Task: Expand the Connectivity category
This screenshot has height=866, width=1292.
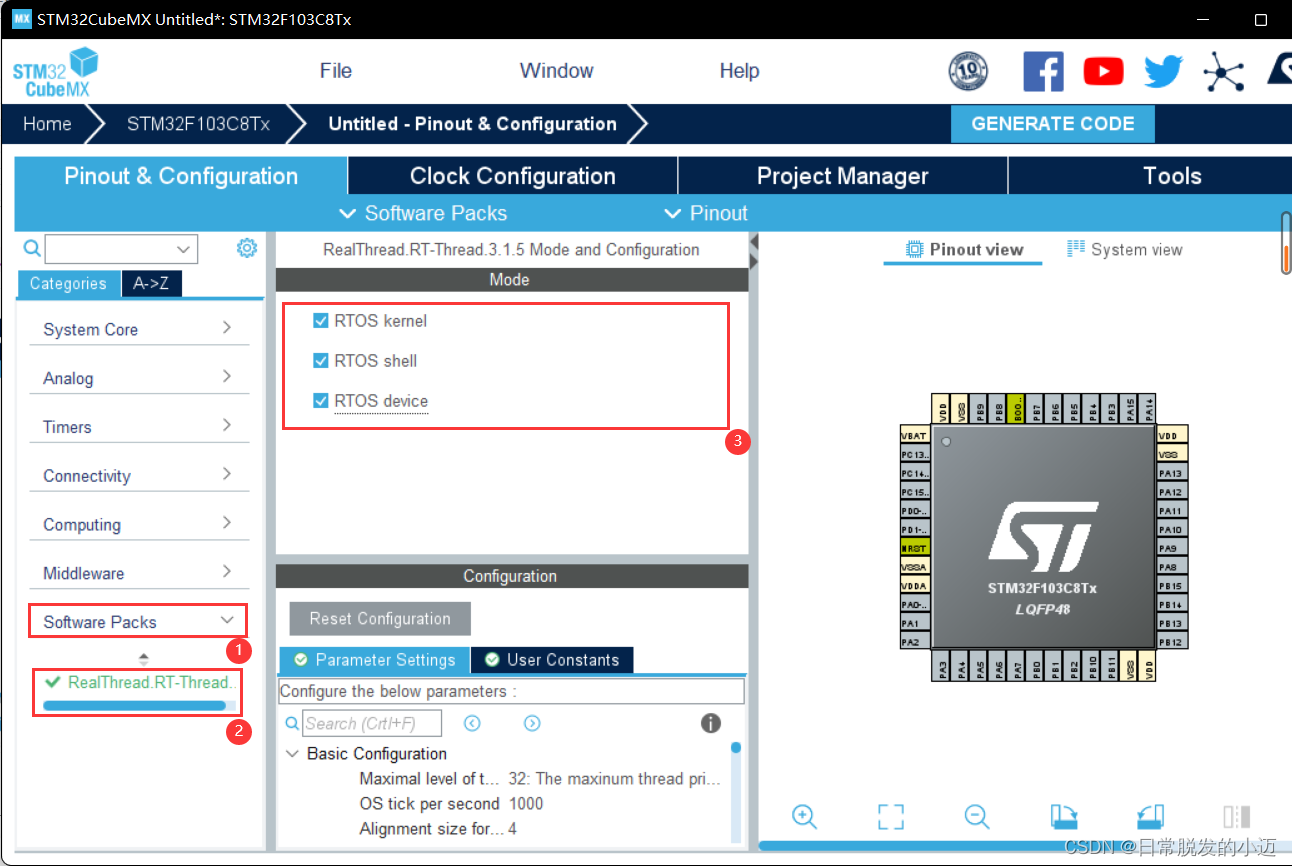Action: coord(138,476)
